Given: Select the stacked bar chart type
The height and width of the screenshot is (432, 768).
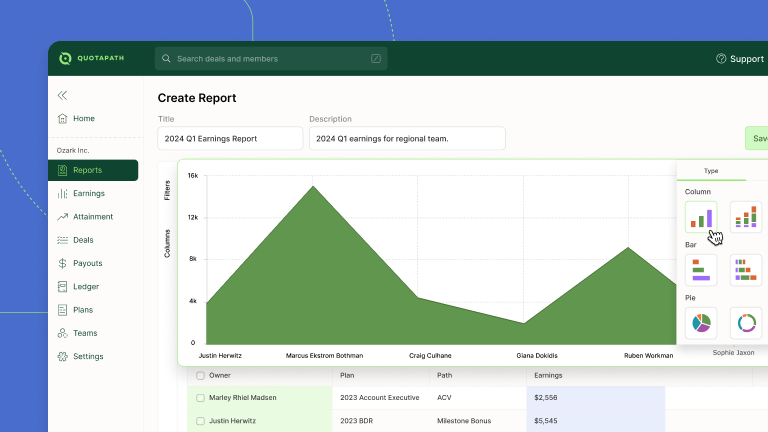Looking at the screenshot, I should pyautogui.click(x=746, y=270).
